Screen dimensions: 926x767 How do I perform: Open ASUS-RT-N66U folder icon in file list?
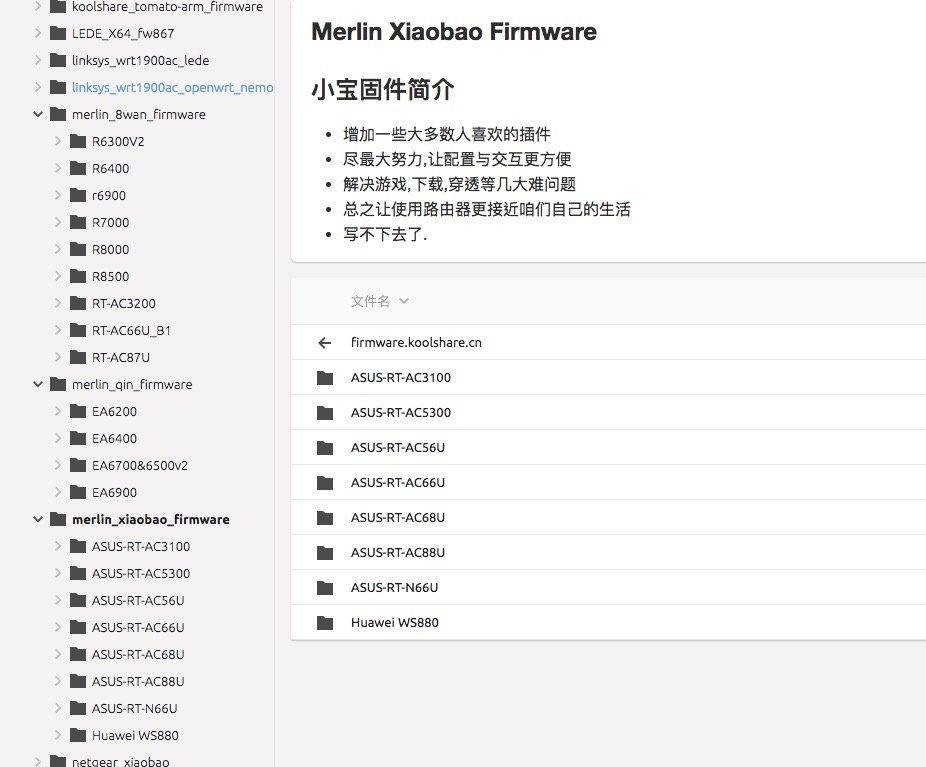(325, 588)
